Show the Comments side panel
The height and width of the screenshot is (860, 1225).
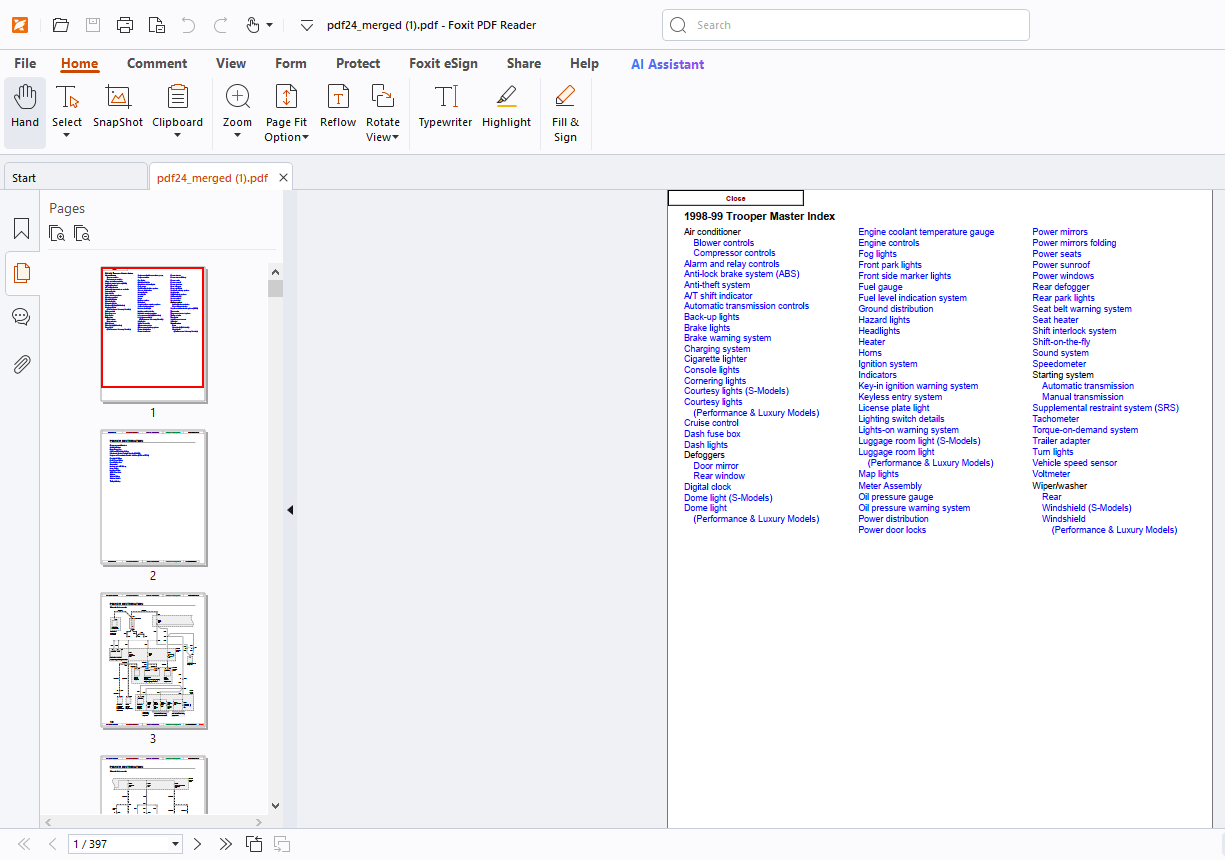[21, 317]
